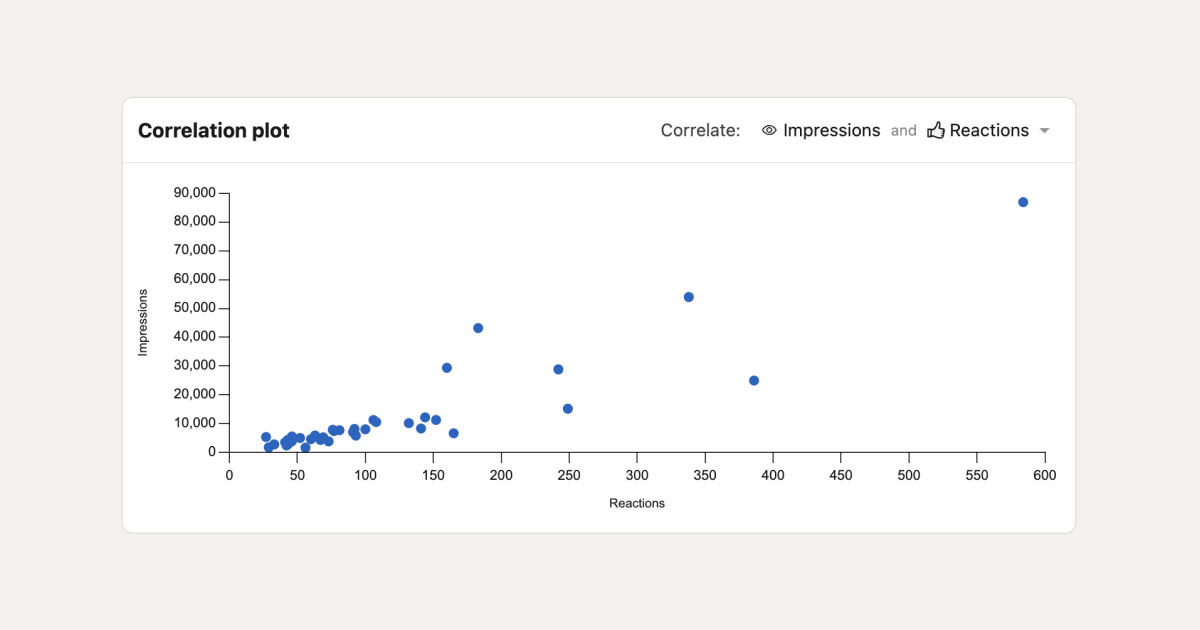Click the data point near 340 reactions, 54,000 impressions
1200x630 pixels.
pyautogui.click(x=688, y=296)
